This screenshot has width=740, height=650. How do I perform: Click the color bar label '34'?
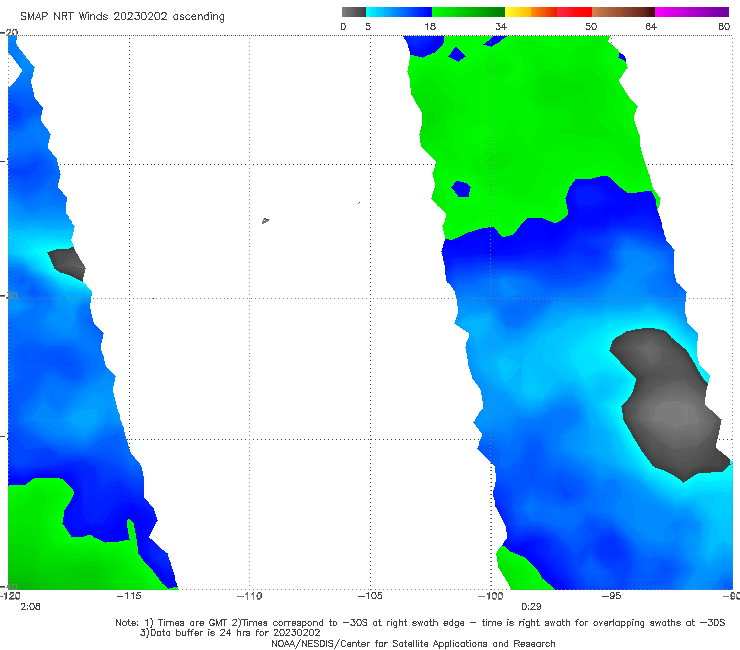click(501, 26)
